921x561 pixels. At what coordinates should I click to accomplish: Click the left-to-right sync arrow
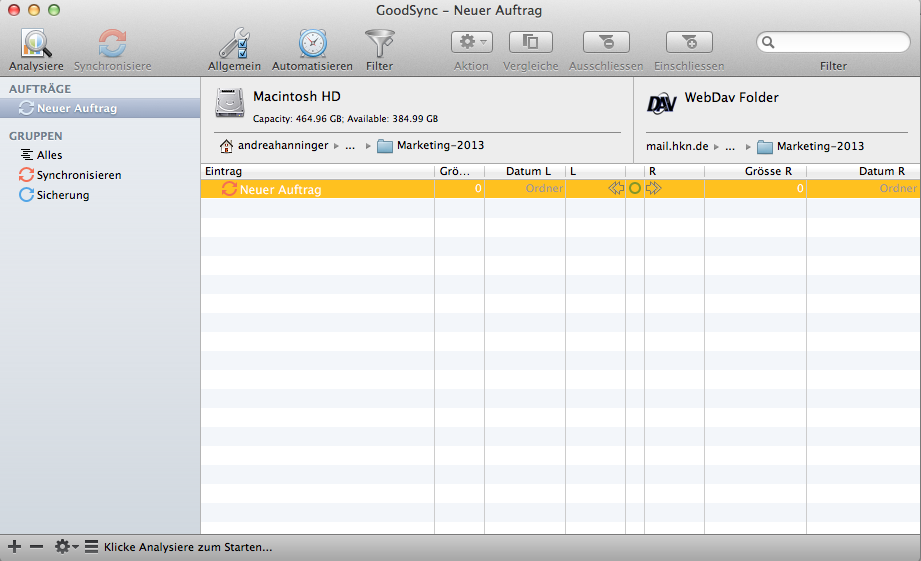coord(654,188)
